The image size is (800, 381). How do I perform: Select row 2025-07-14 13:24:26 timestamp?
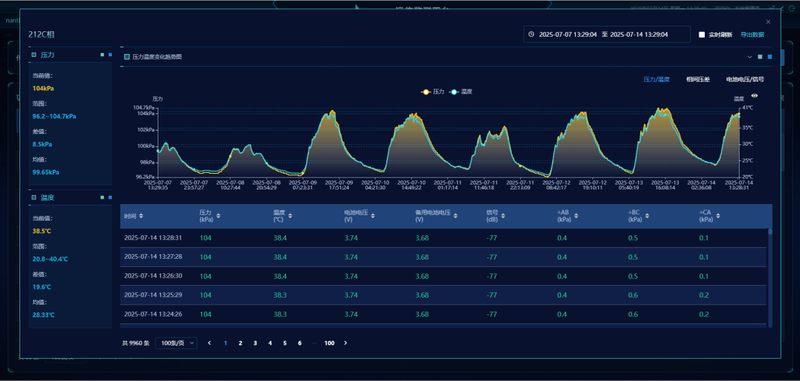coord(153,315)
